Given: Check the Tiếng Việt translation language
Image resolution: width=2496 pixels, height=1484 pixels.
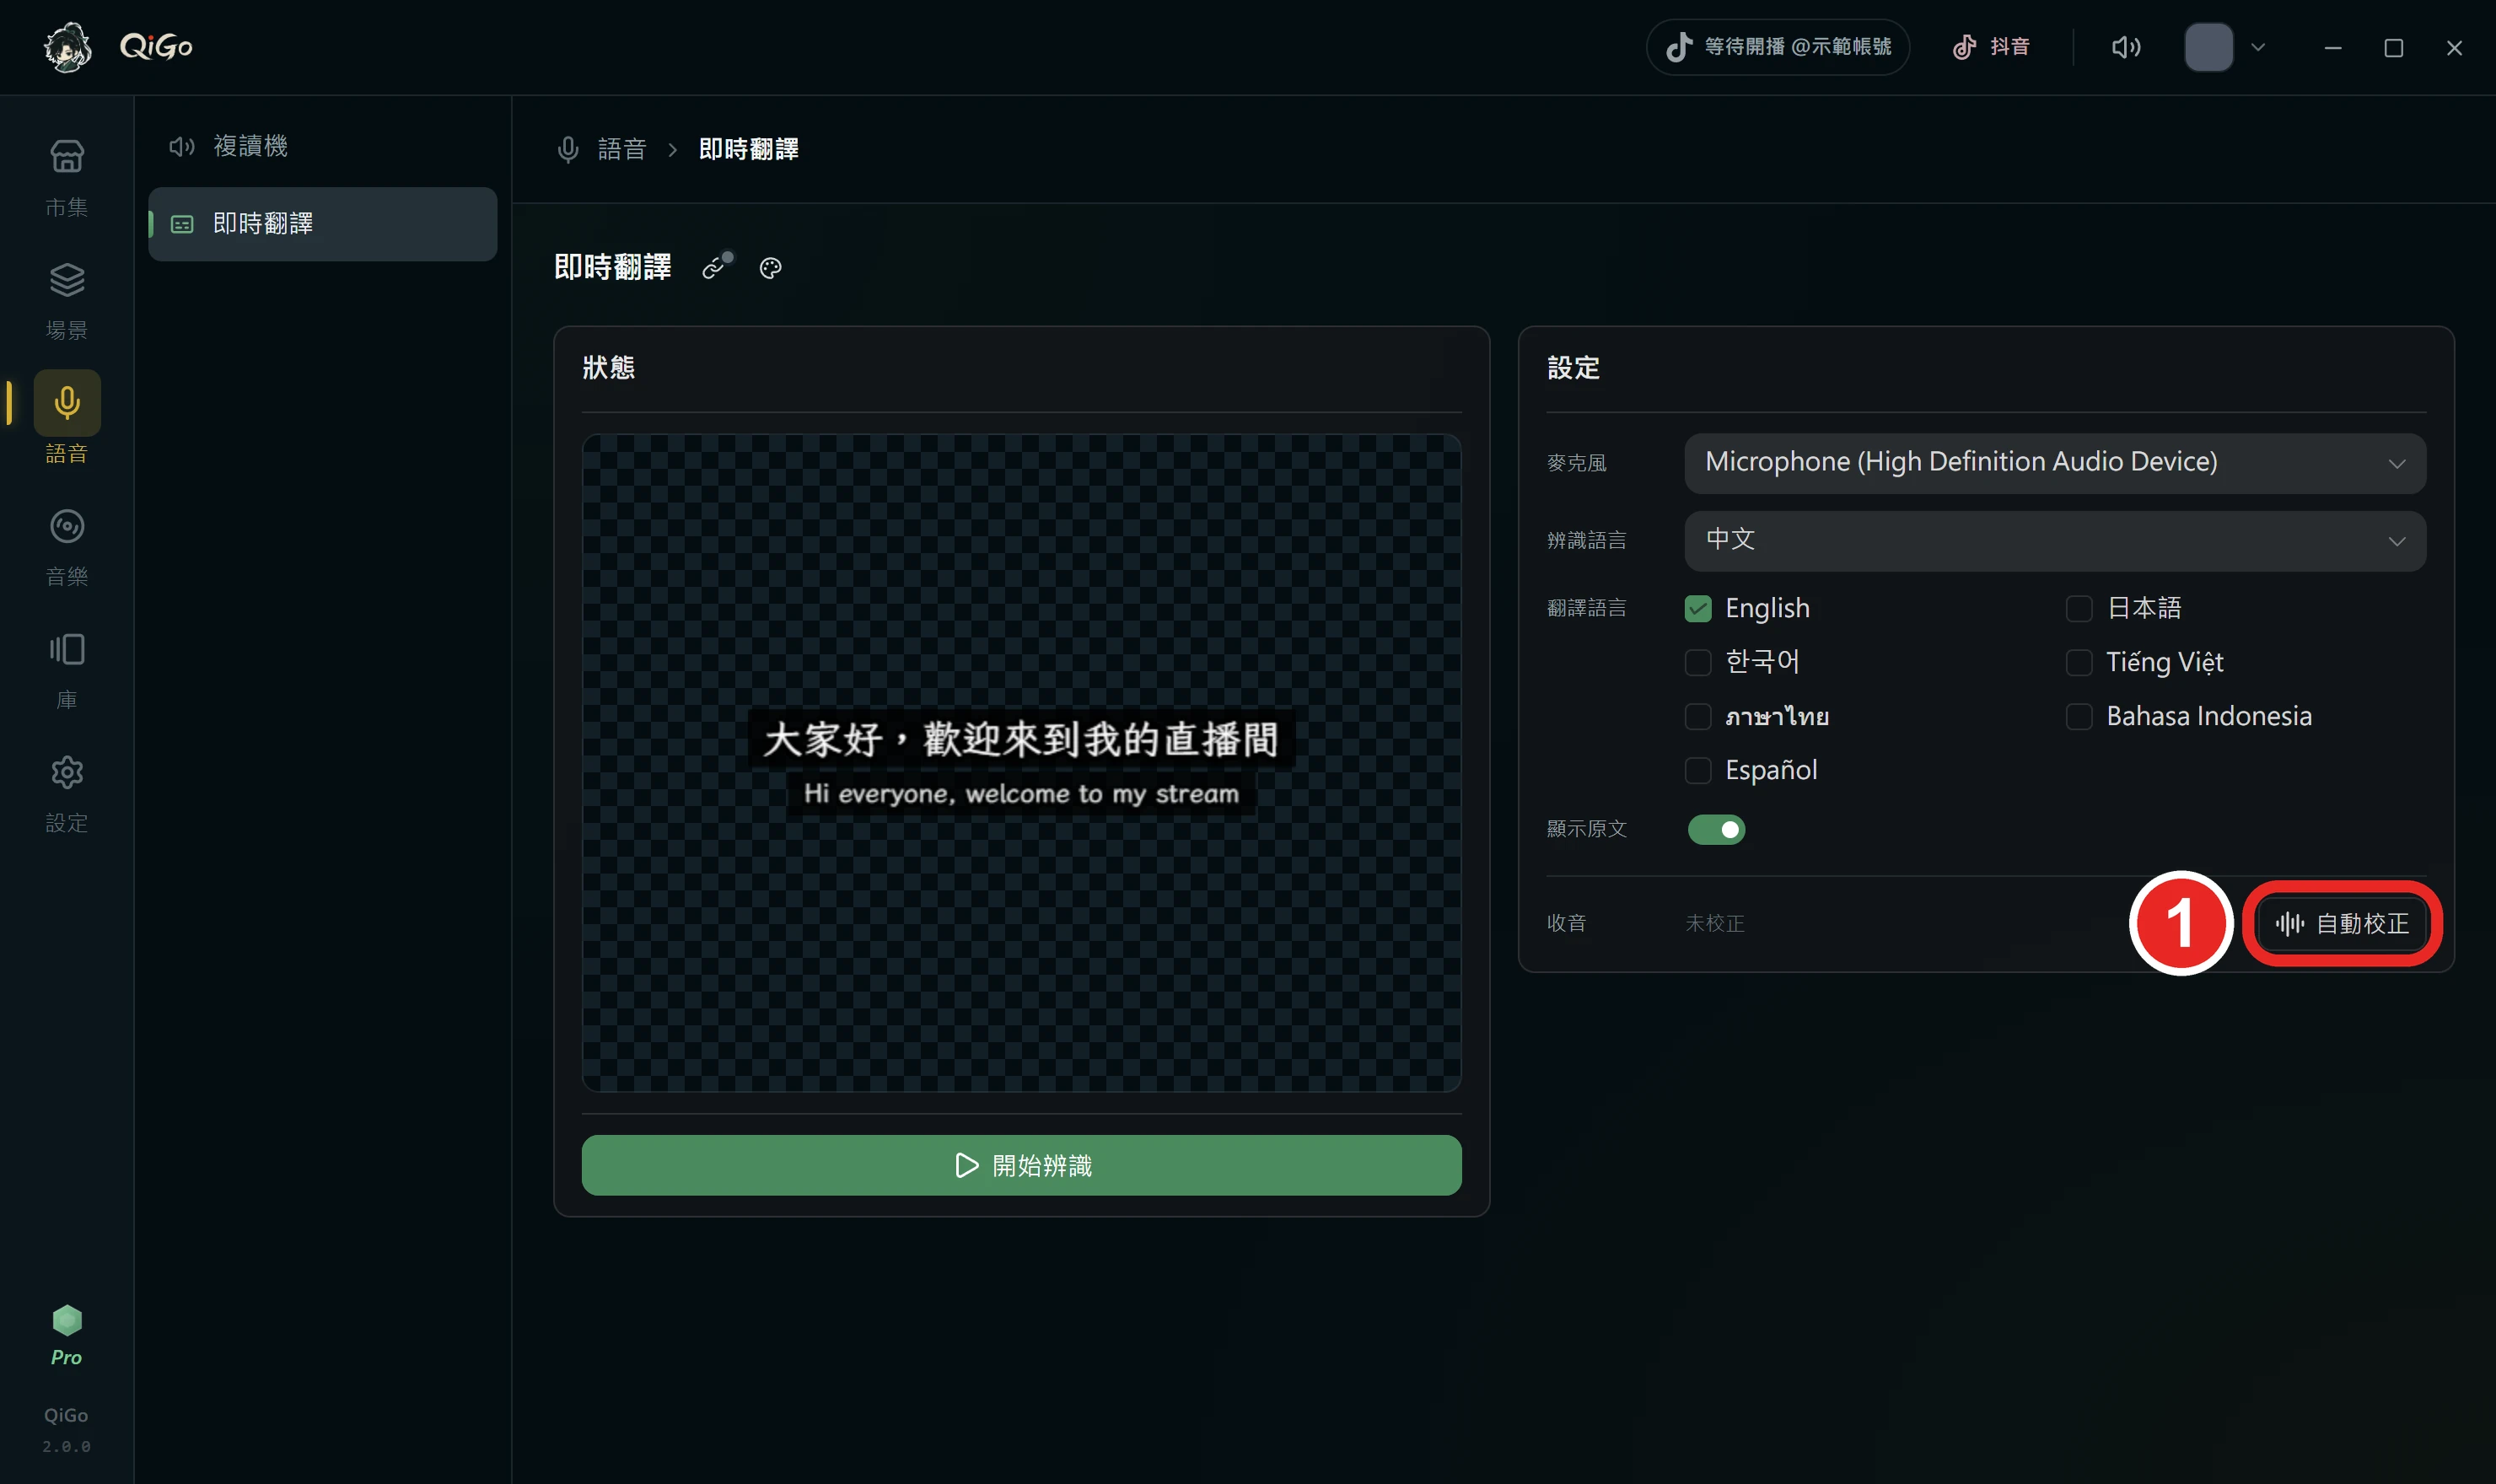Looking at the screenshot, I should pos(2079,662).
